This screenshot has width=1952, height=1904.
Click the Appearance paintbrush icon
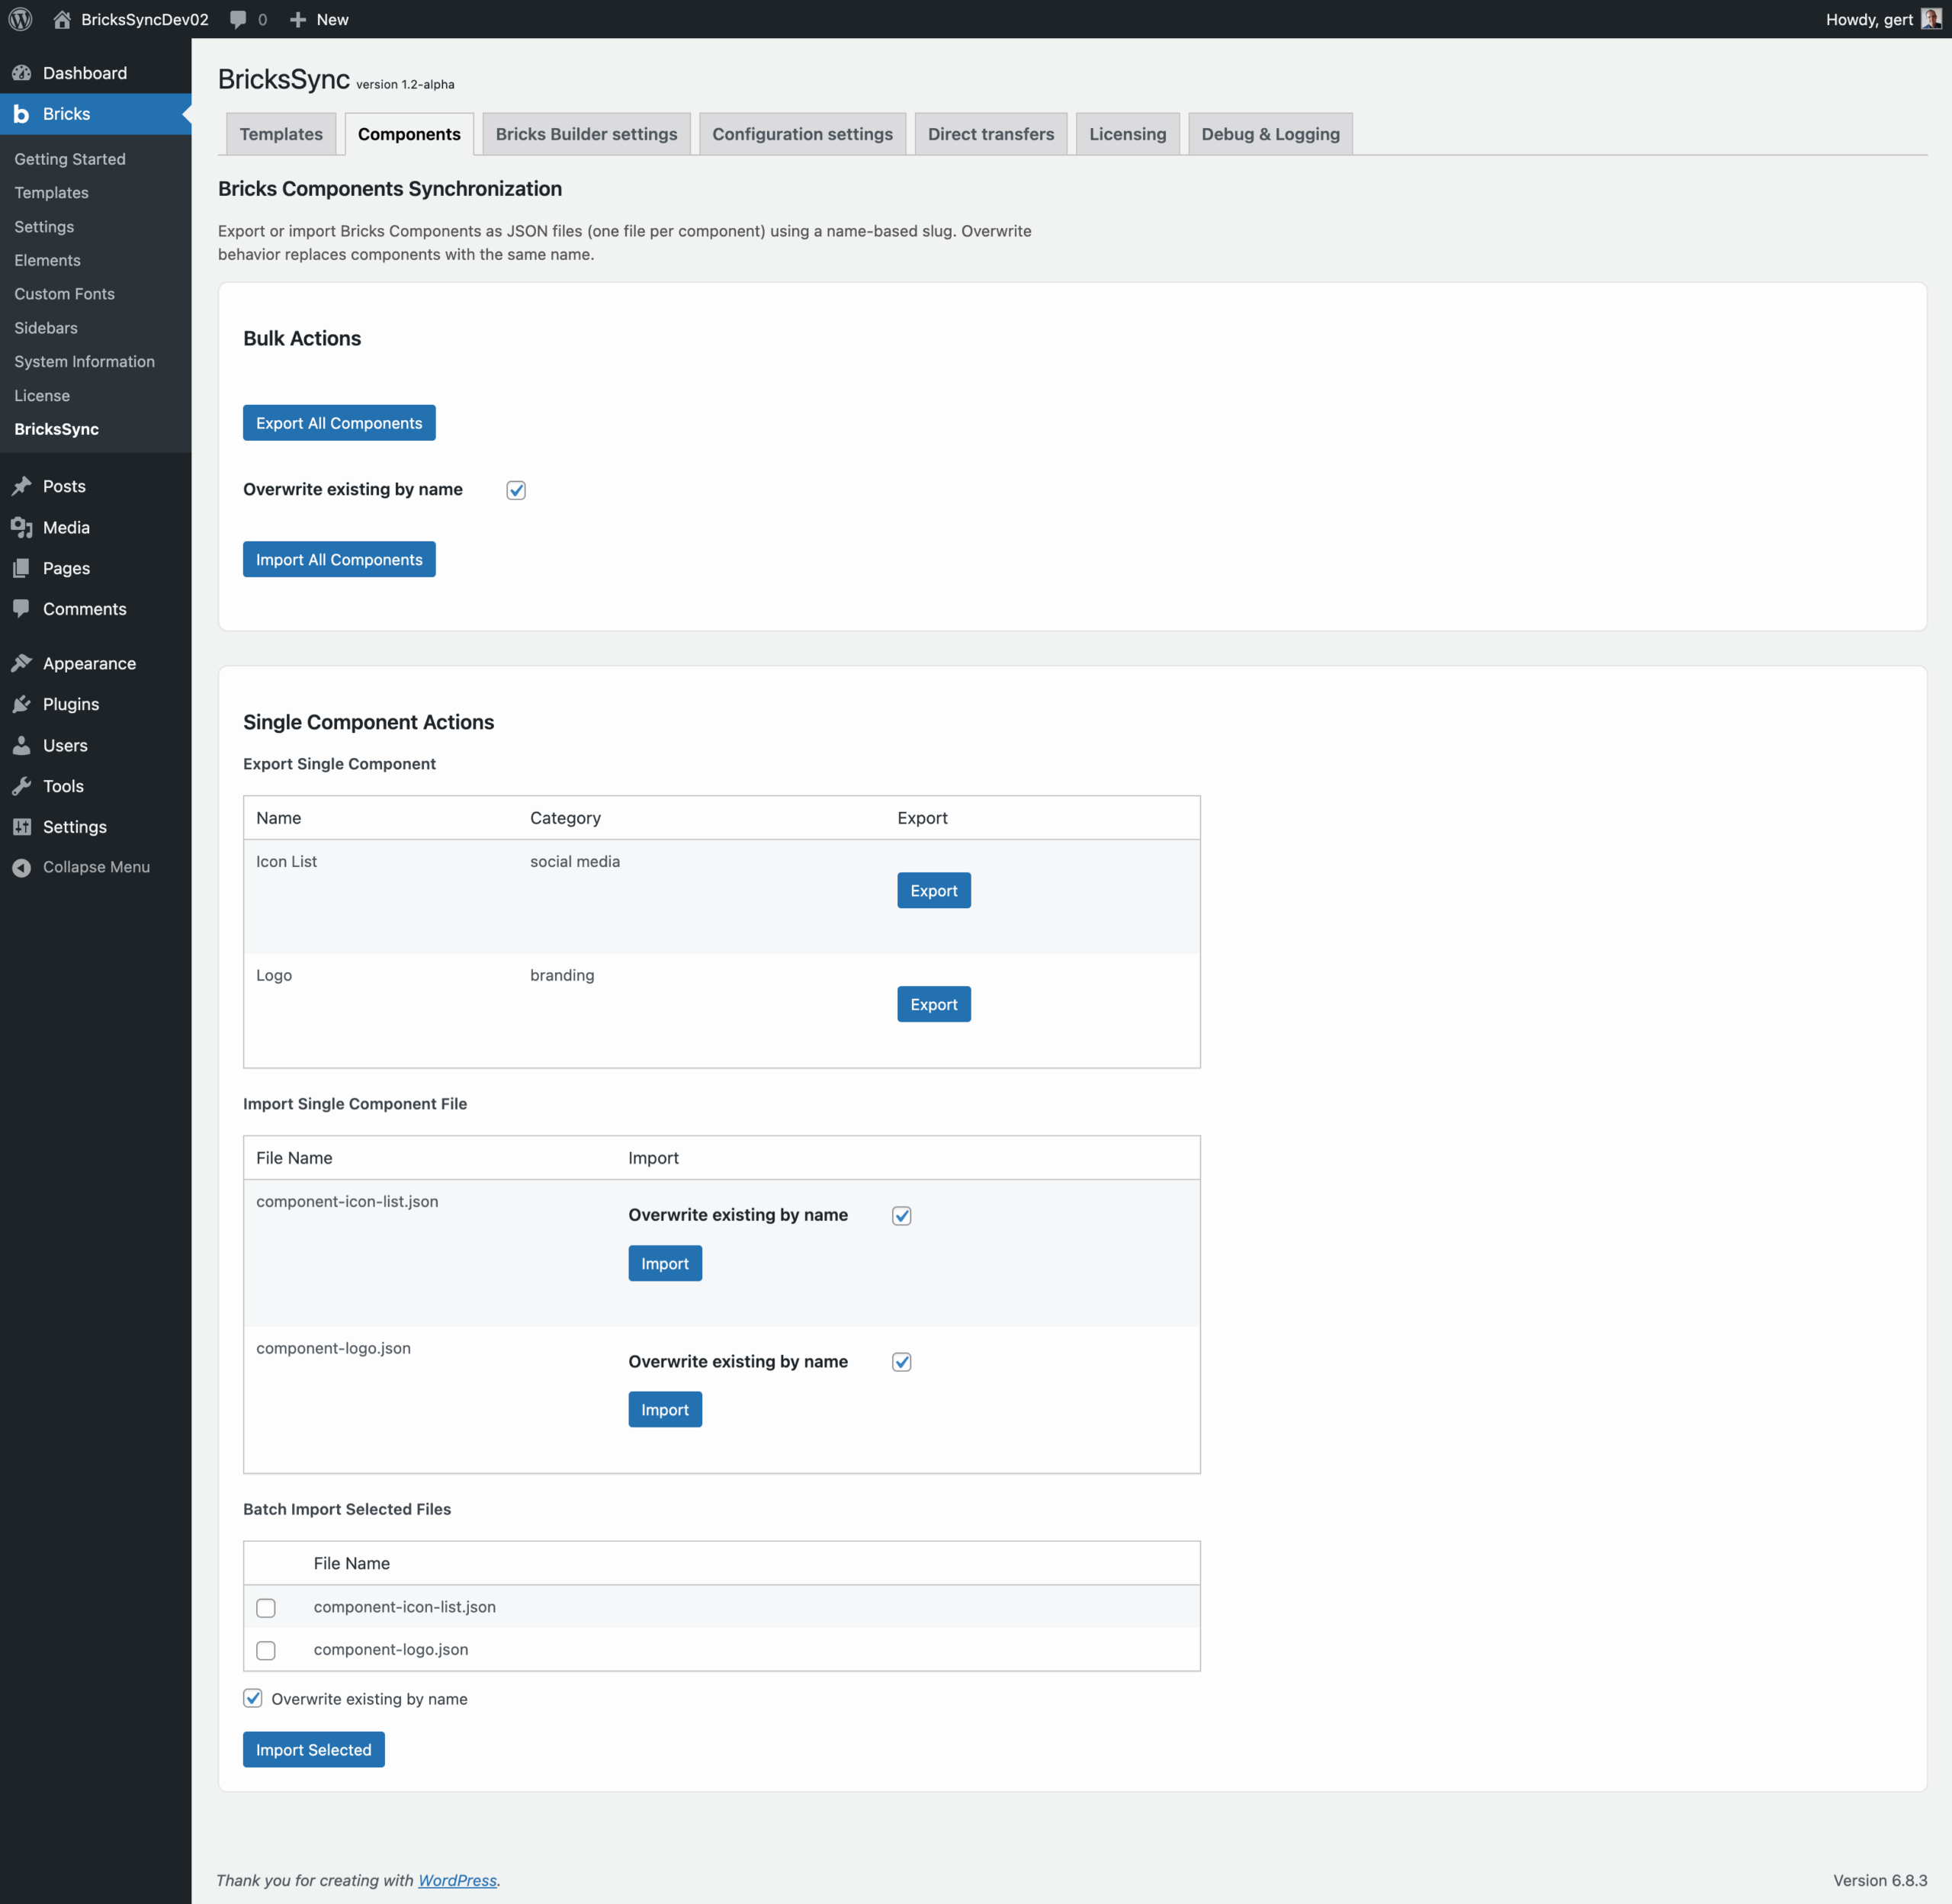(x=21, y=663)
